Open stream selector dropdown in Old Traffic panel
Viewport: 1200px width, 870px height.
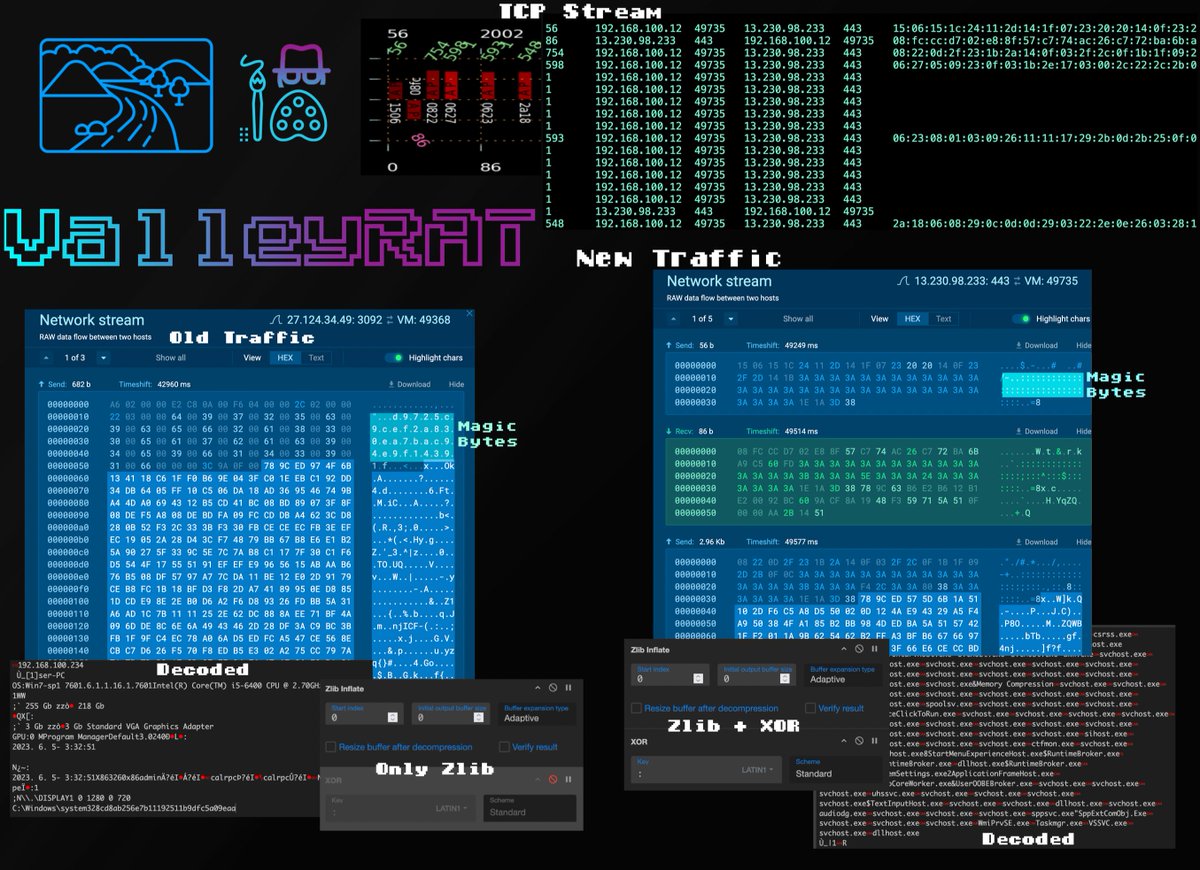pos(104,357)
